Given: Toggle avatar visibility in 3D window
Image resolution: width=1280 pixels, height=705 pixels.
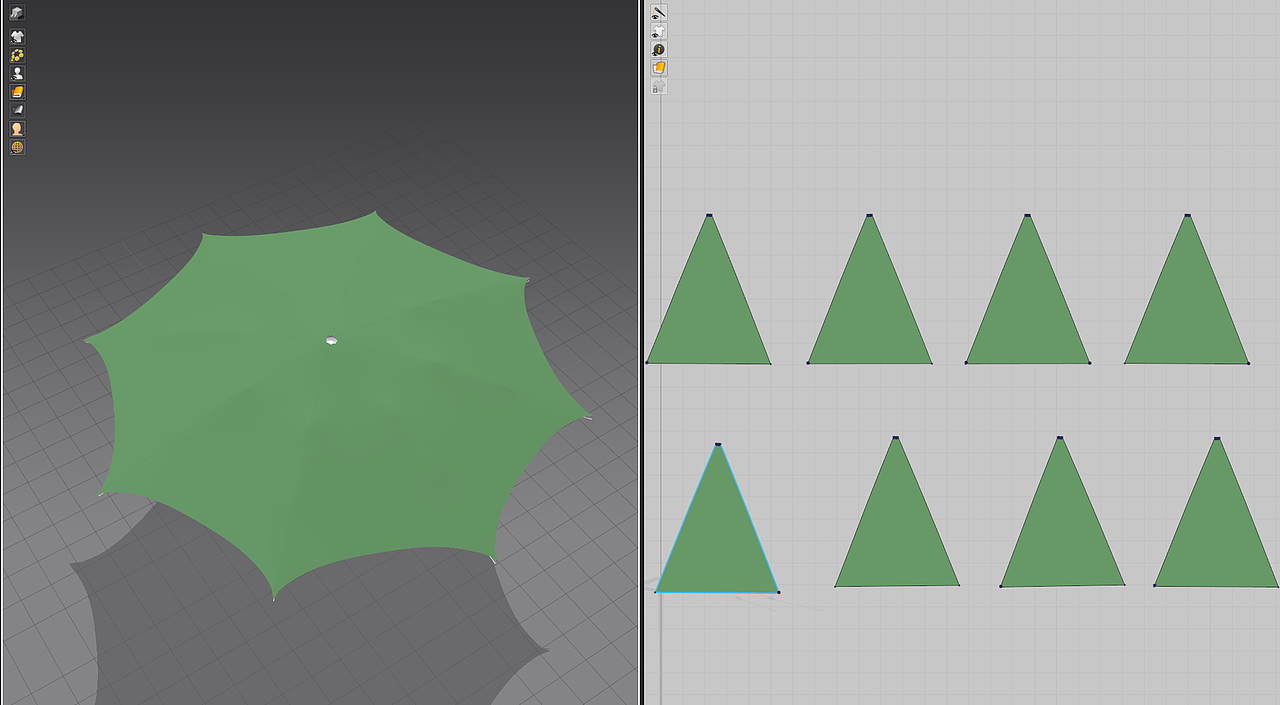Looking at the screenshot, I should [17, 74].
